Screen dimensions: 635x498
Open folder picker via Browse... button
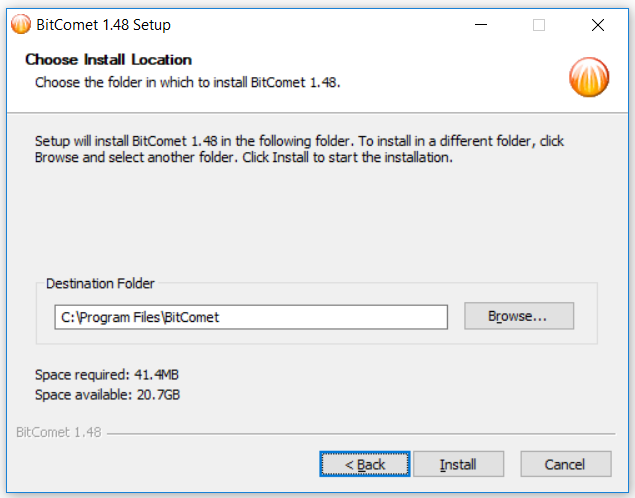pyautogui.click(x=519, y=316)
